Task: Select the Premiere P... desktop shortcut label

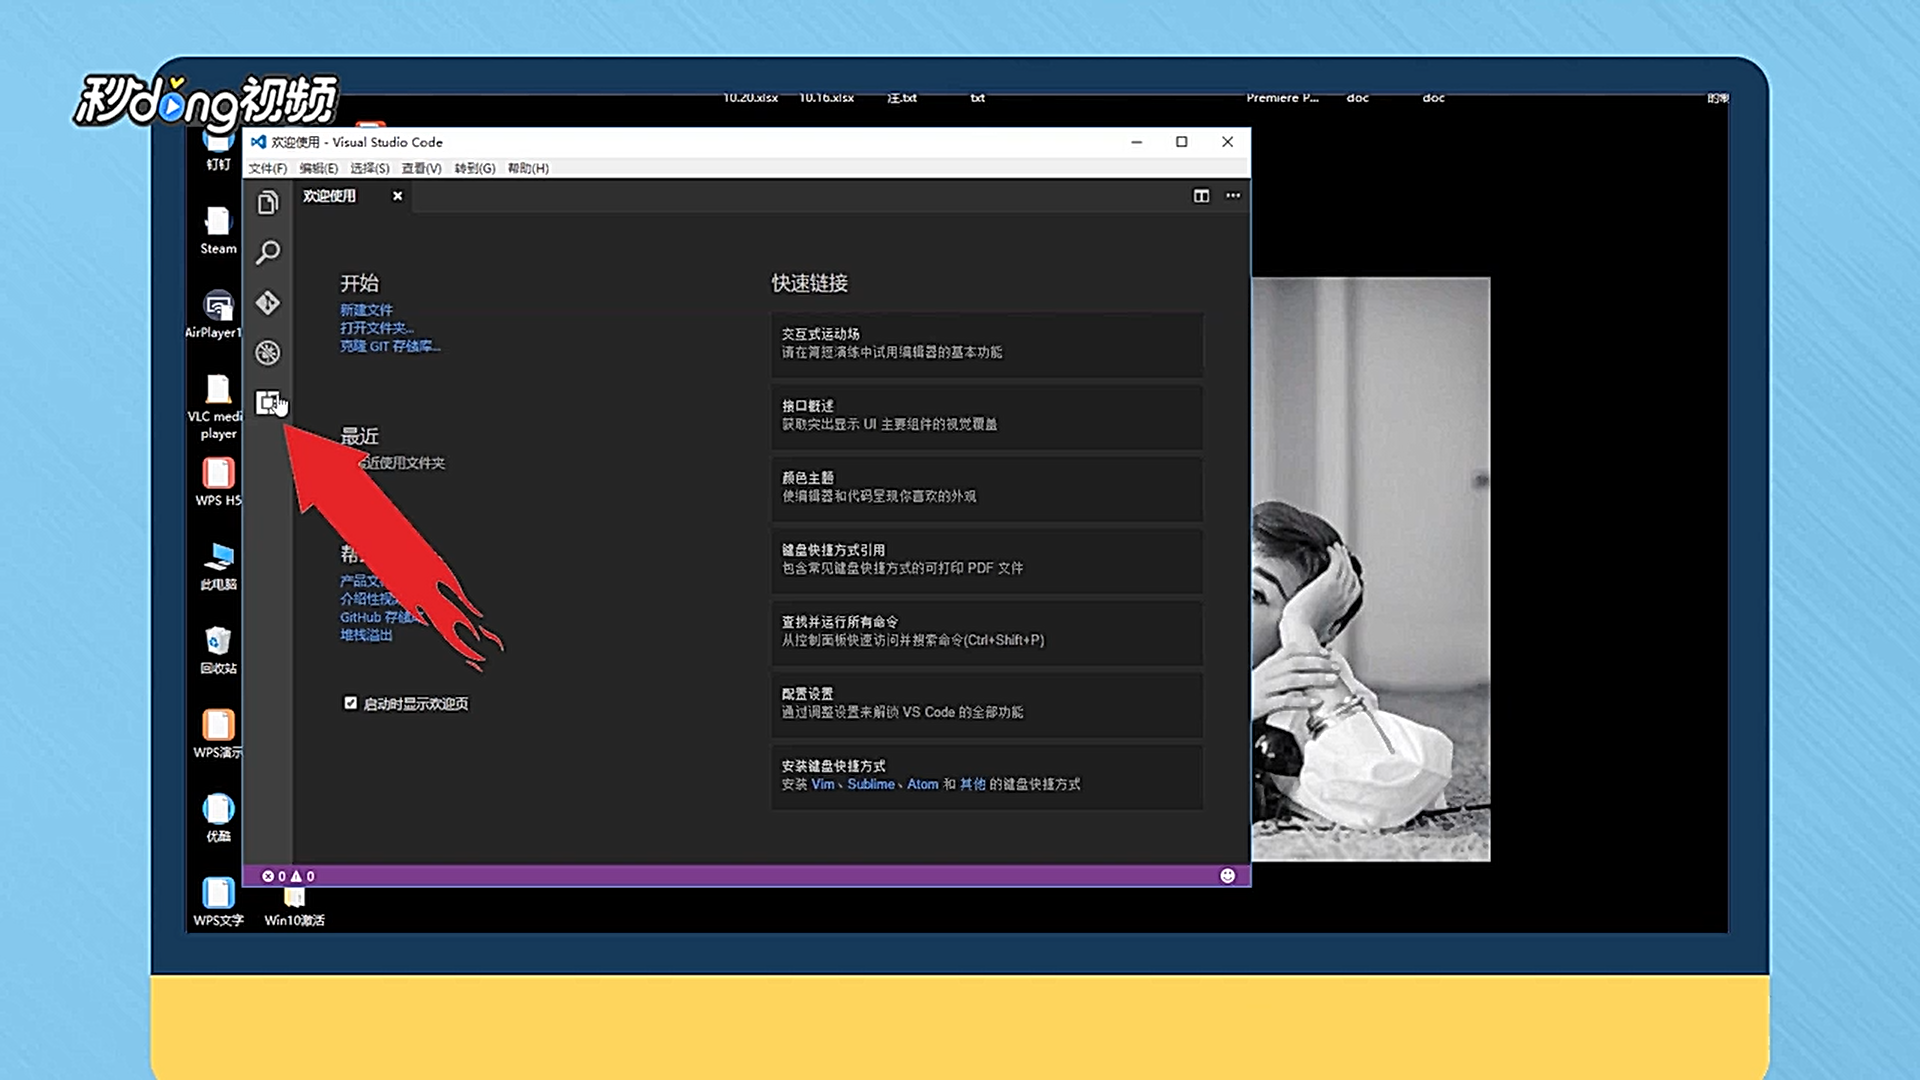Action: click(1282, 98)
